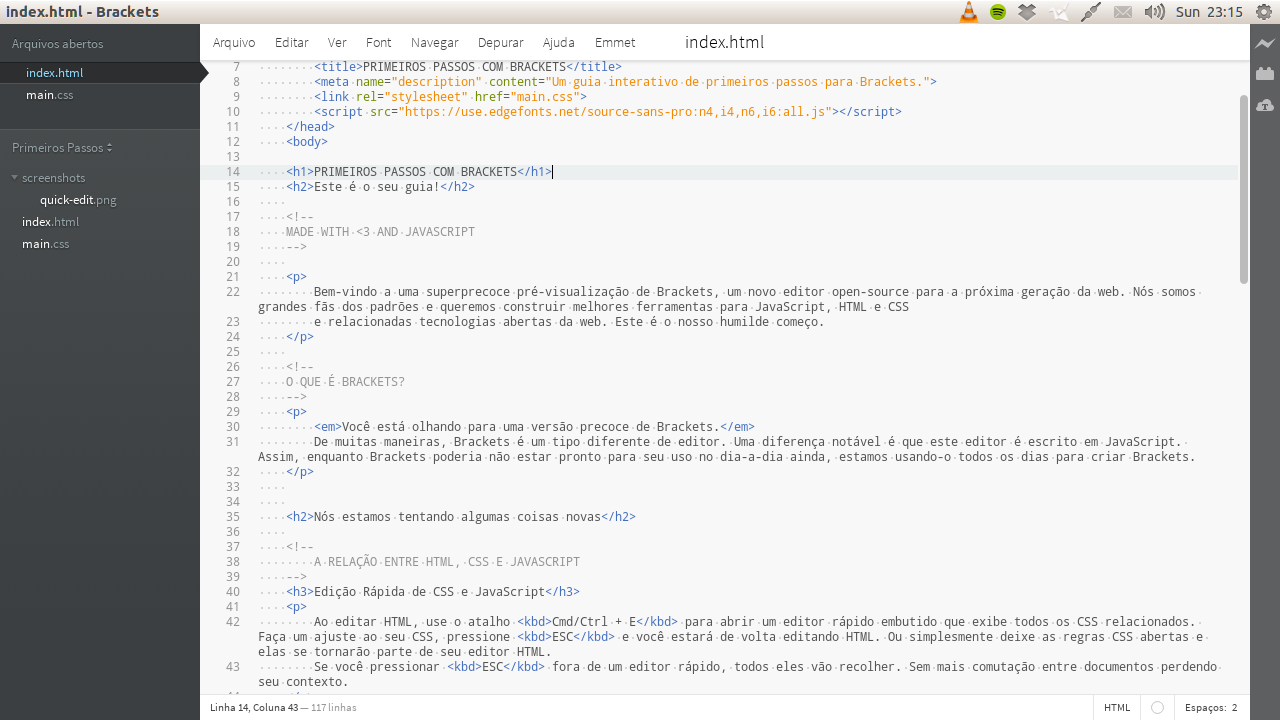Viewport: 1280px width, 720px height.
Task: Open Live Preview with the lightning bolt icon
Action: [x=1265, y=43]
